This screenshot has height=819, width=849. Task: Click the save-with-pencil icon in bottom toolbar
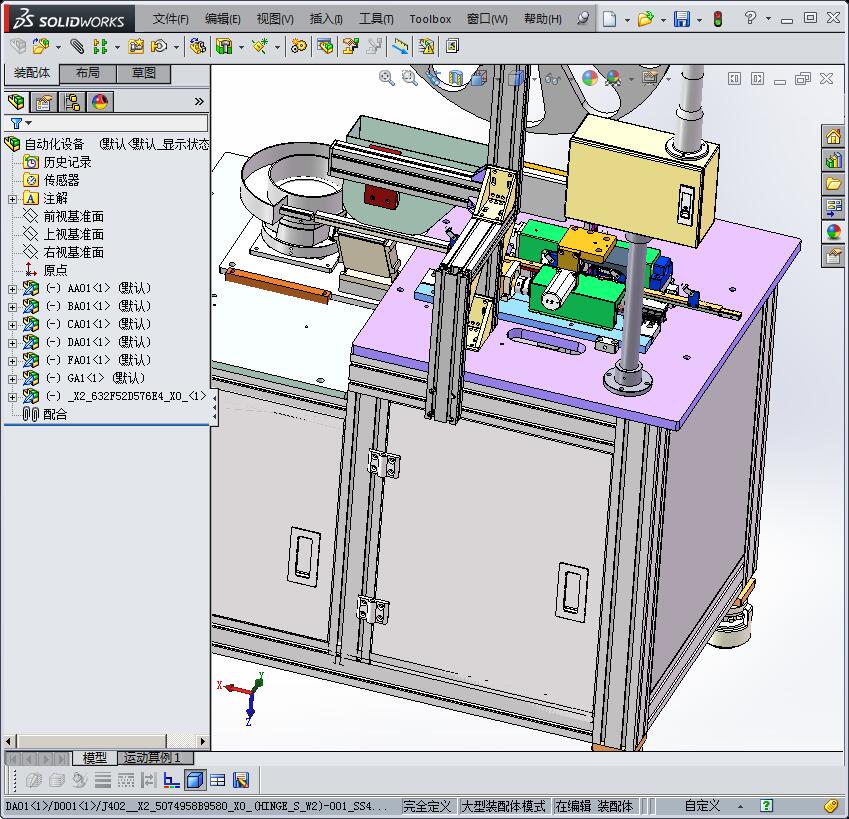(241, 780)
